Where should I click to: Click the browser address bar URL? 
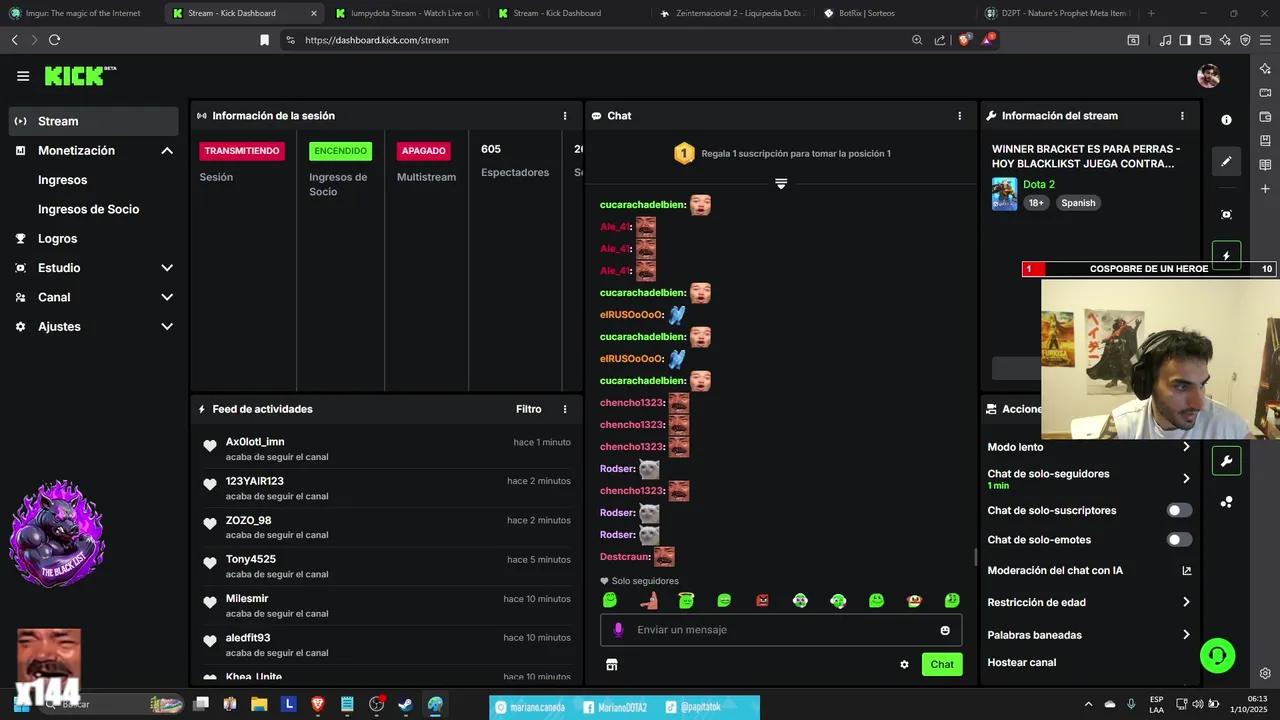point(377,40)
